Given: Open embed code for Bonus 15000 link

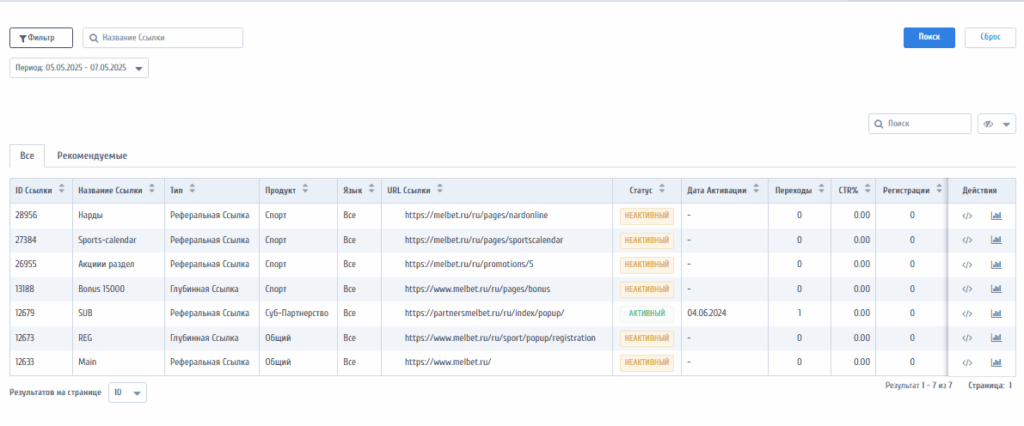Looking at the screenshot, I should 967,289.
